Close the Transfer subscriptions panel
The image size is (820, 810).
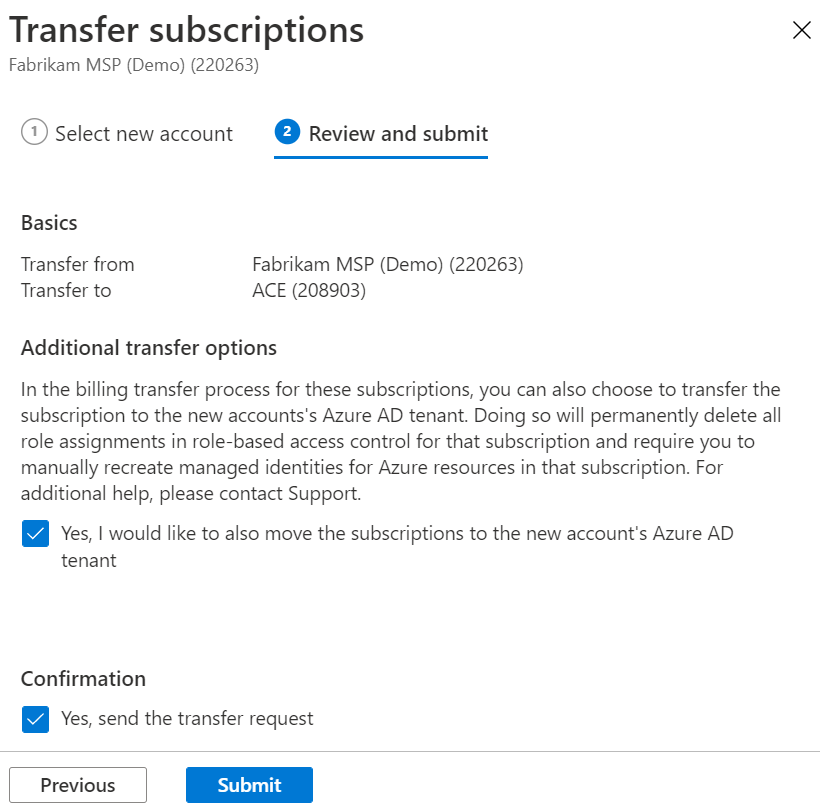[801, 30]
